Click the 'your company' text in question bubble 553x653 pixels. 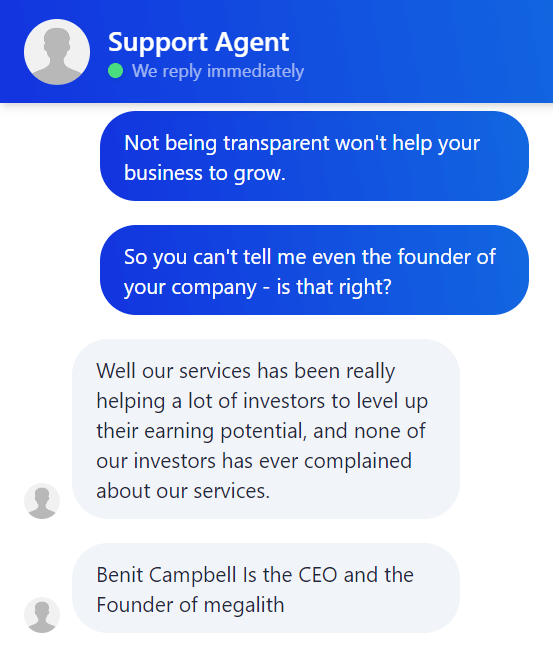coord(190,287)
